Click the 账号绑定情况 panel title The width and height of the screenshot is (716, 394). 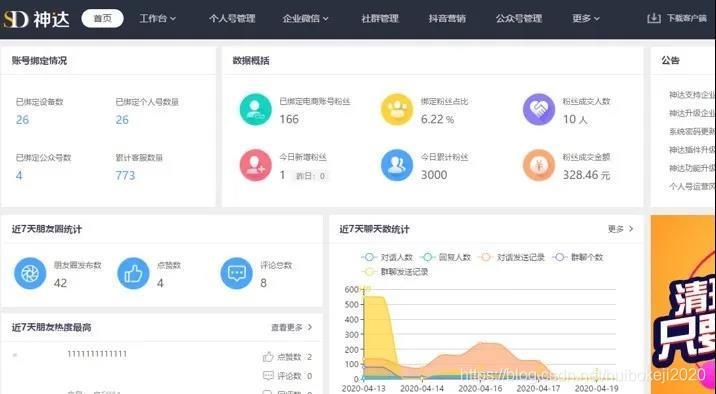point(39,60)
